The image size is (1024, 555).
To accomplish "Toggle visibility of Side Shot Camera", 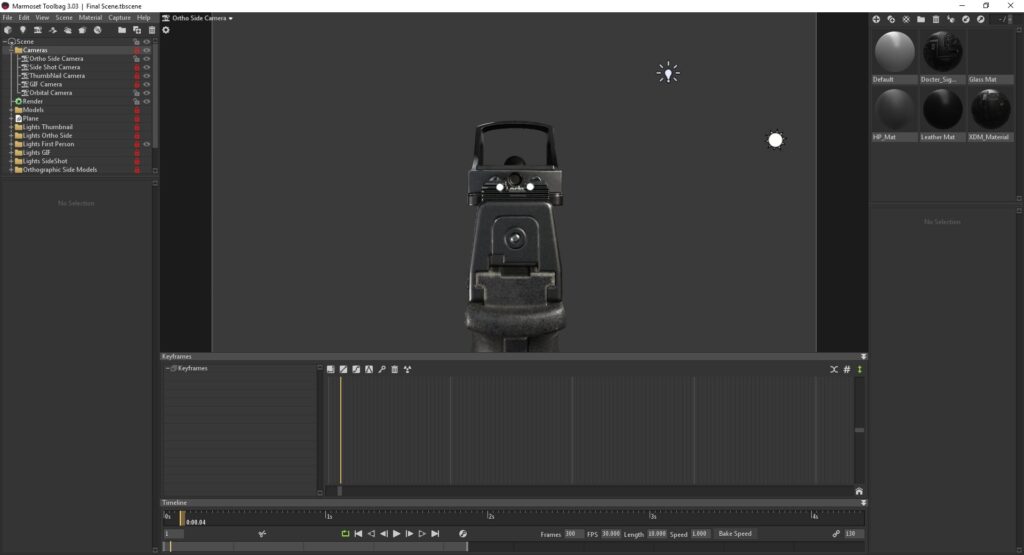I will (x=146, y=67).
